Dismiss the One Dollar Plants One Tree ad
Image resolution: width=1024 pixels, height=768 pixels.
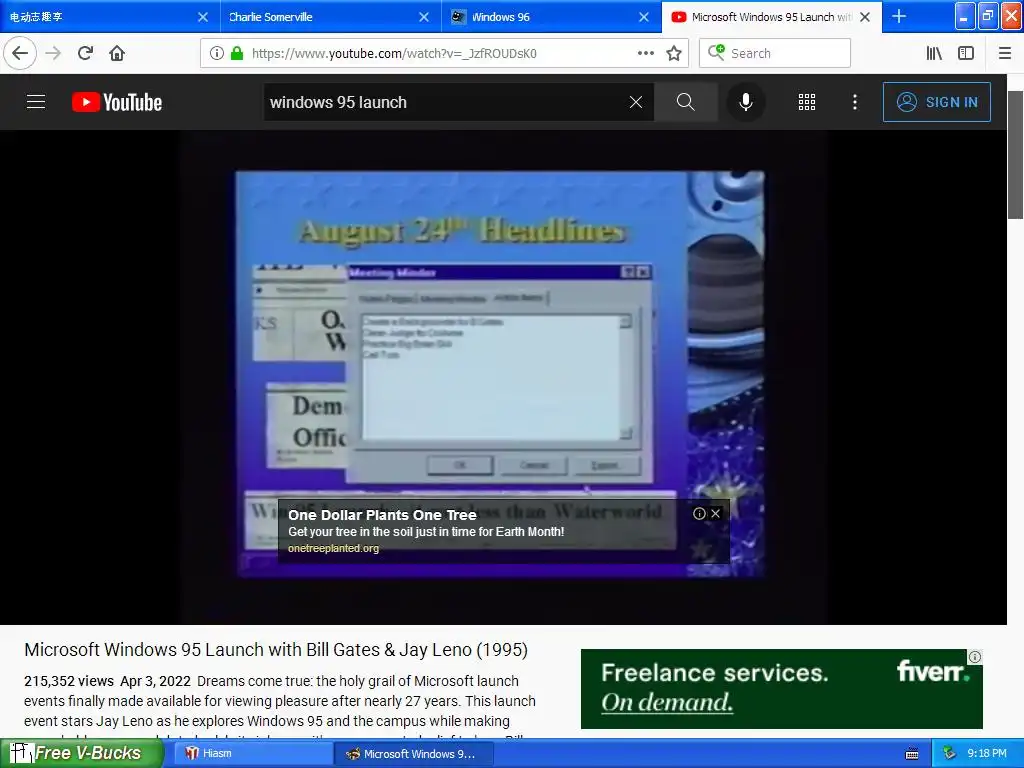pos(716,513)
